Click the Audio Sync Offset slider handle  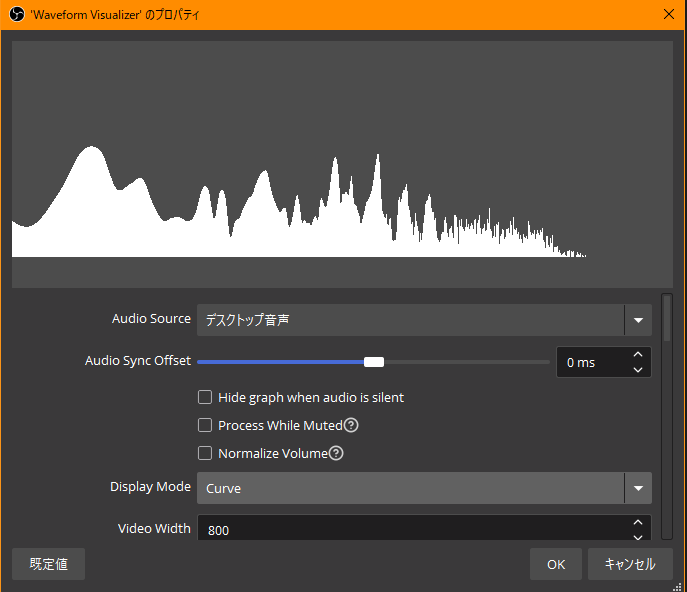(x=374, y=362)
